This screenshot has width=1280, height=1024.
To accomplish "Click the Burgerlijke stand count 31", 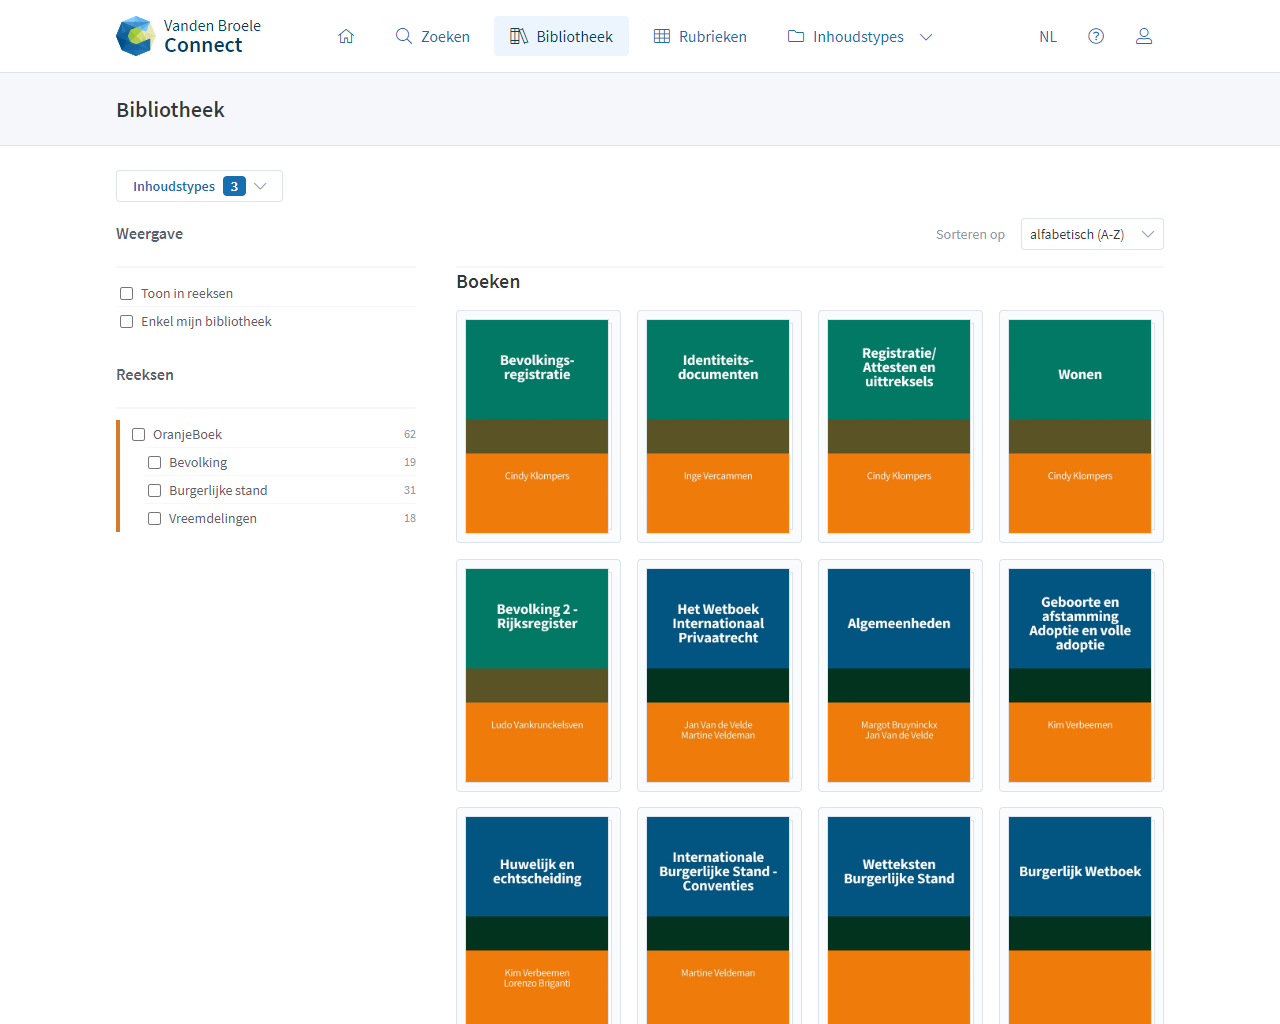I will pos(410,490).
